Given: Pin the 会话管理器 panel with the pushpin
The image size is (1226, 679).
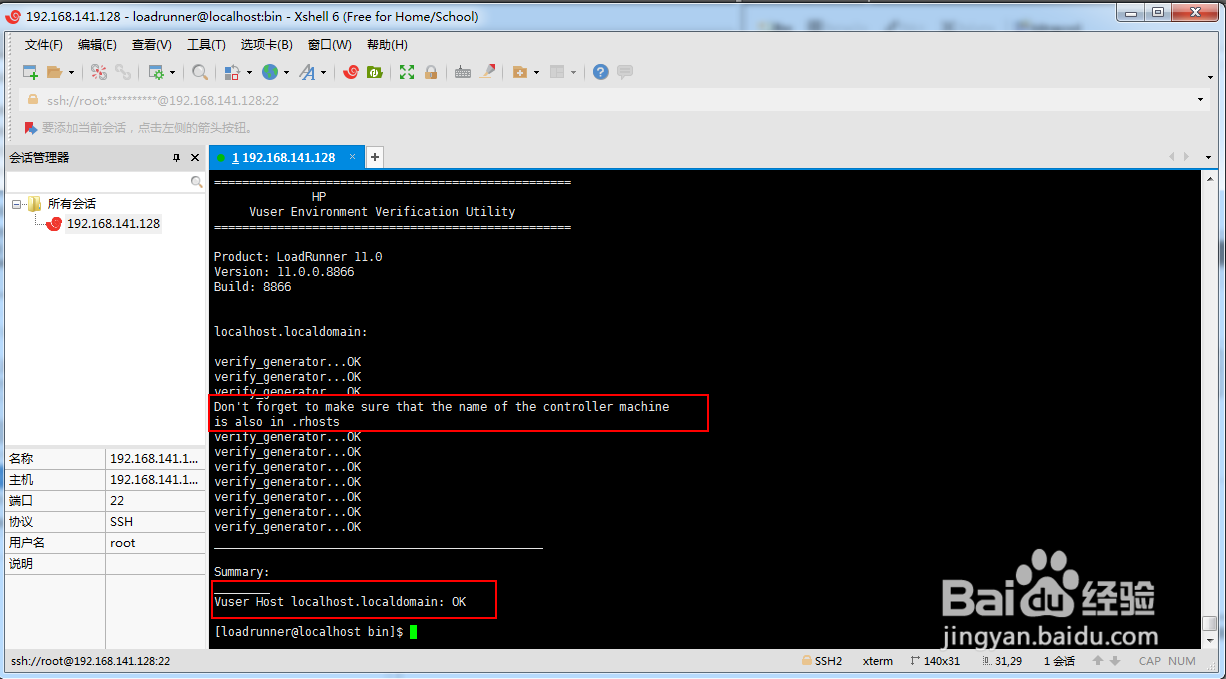Looking at the screenshot, I should tap(176, 158).
